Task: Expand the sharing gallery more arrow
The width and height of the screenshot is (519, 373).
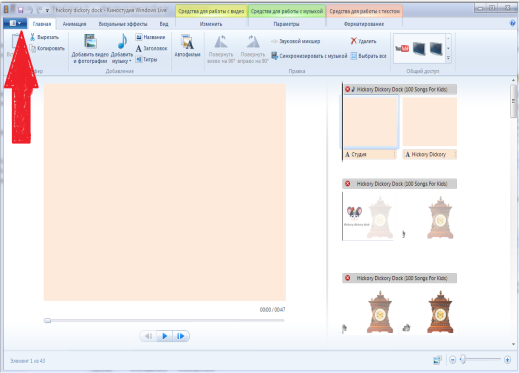Action: click(448, 58)
